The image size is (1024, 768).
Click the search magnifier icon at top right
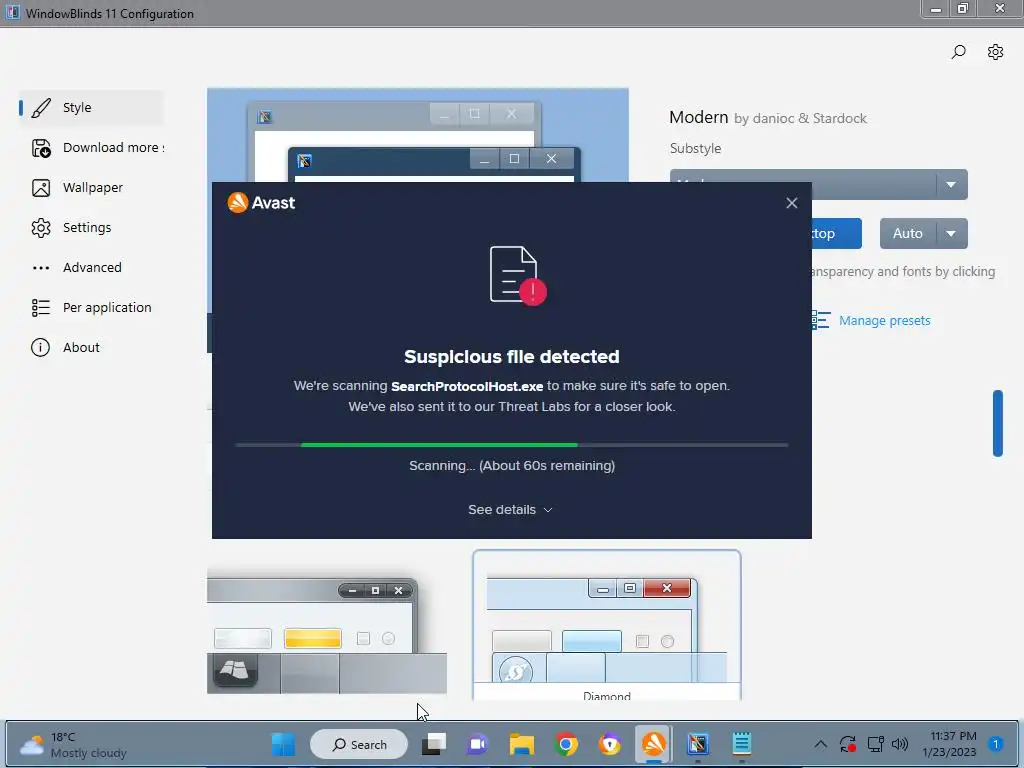point(958,52)
